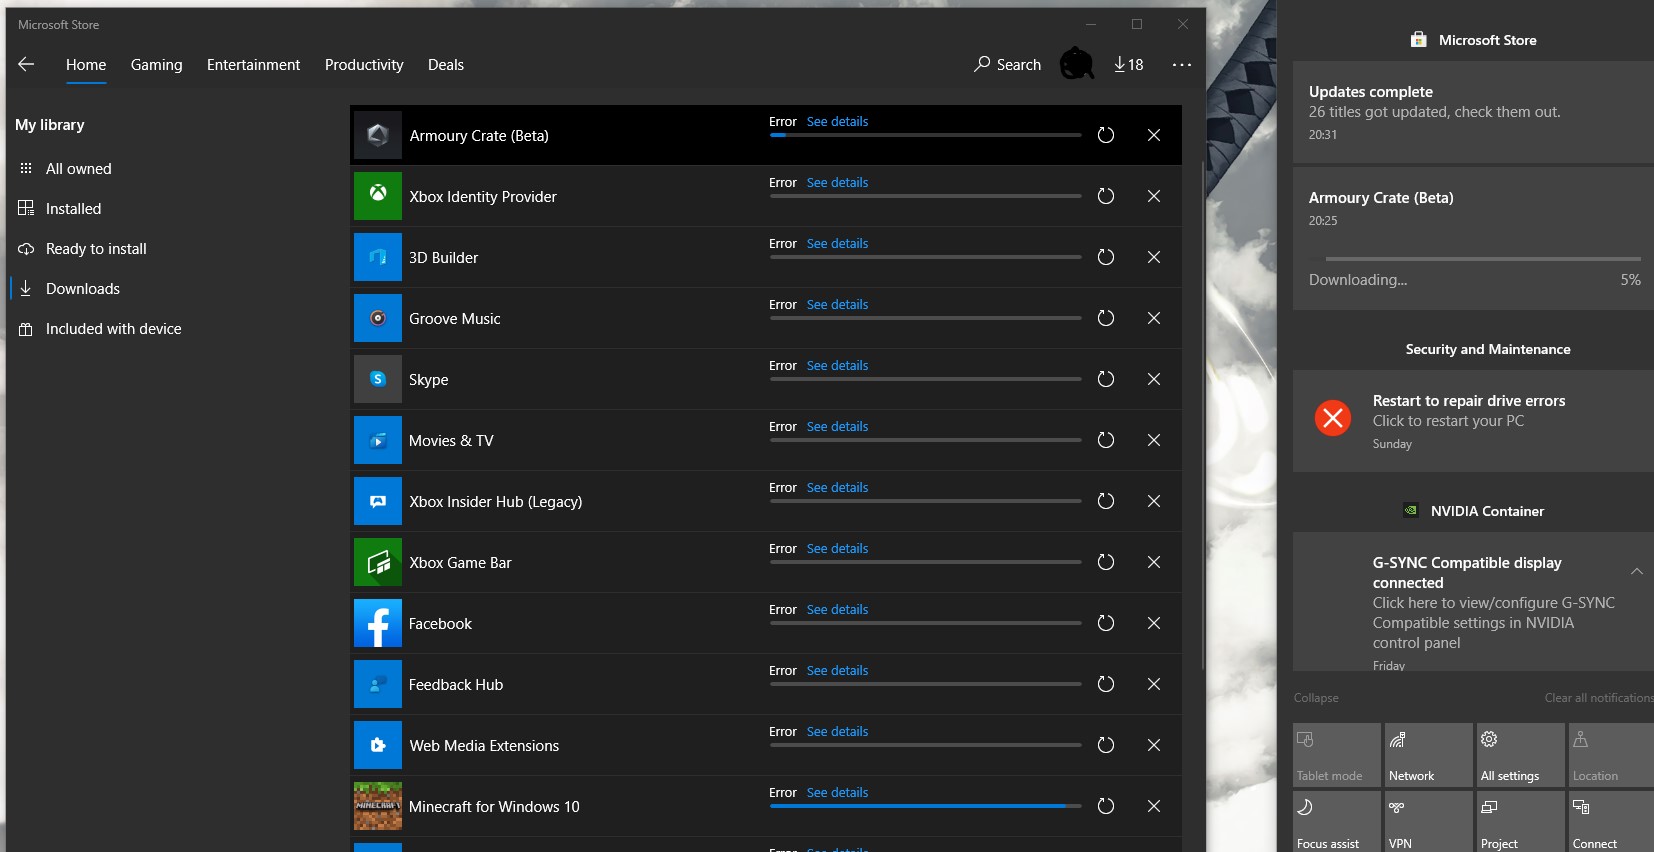Select Installed in My library
This screenshot has height=852, width=1654.
point(73,209)
